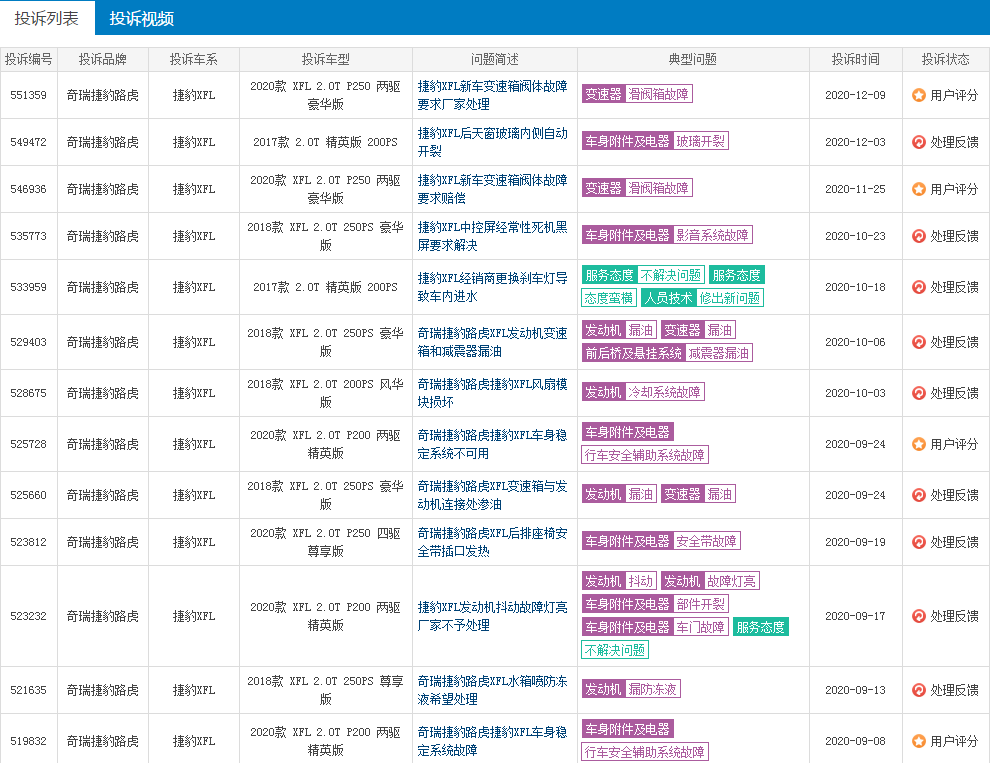Click the 影音系统故障 tag in row 535773
The width and height of the screenshot is (990, 763).
click(712, 235)
